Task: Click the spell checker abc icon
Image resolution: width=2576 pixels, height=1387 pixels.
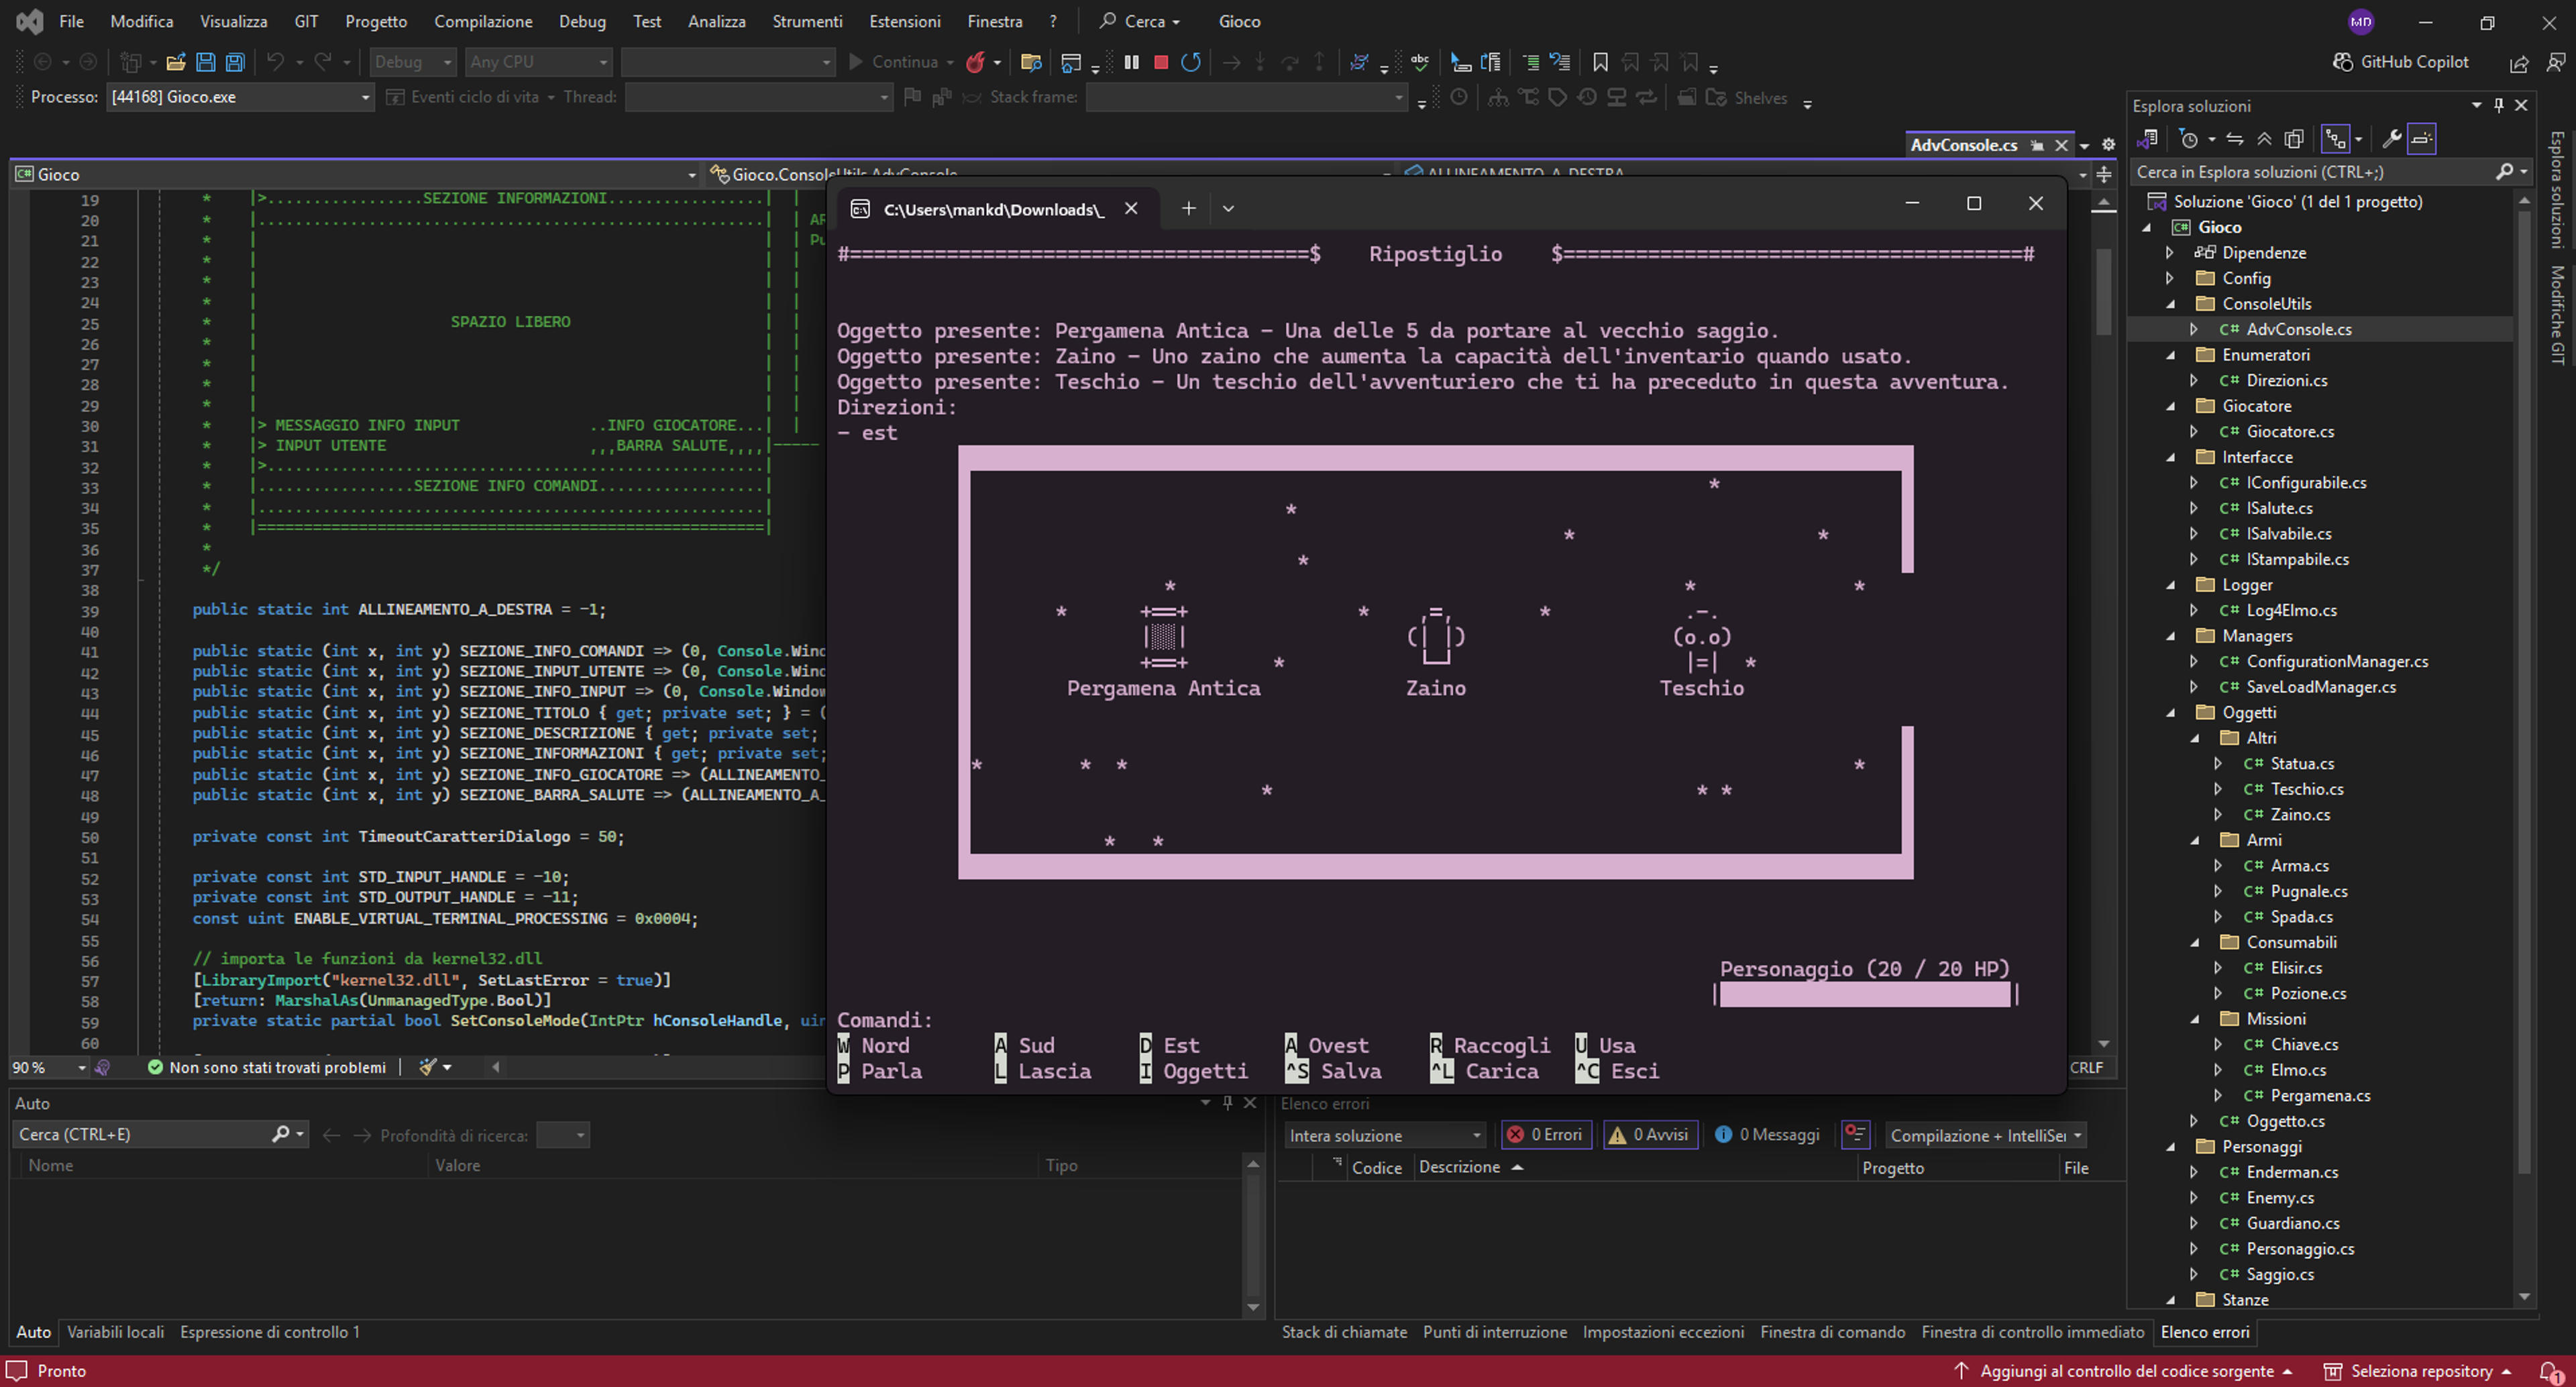Action: [1420, 62]
